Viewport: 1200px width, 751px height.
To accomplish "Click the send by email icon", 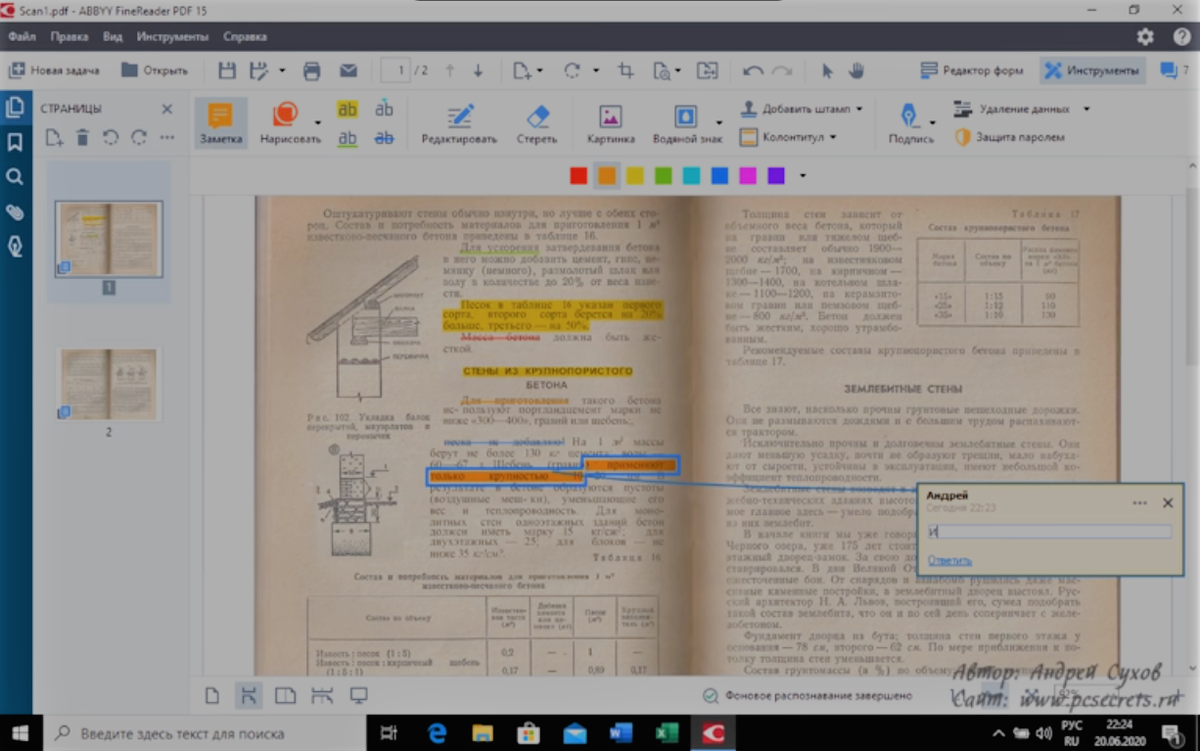I will pyautogui.click(x=348, y=70).
